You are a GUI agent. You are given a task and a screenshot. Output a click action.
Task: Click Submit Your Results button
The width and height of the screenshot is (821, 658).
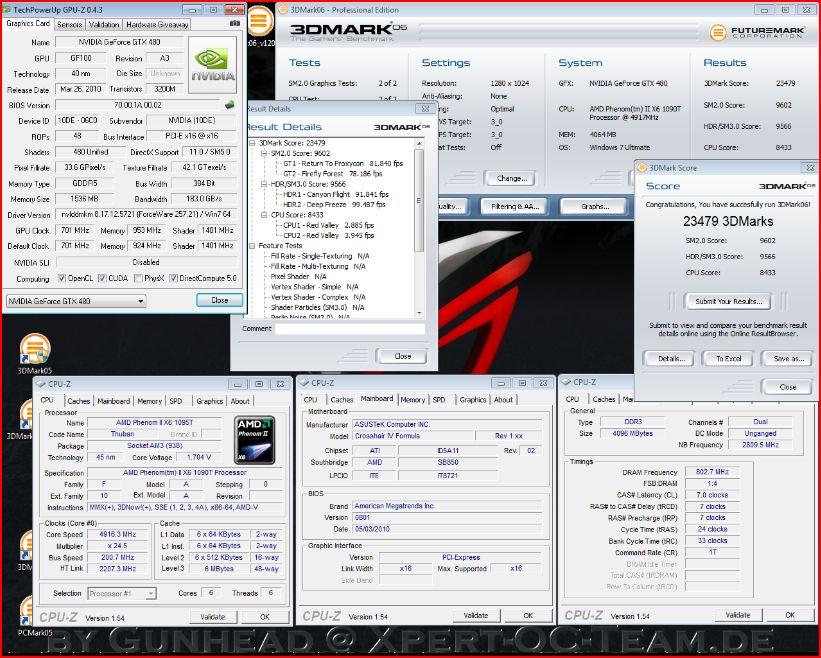click(x=728, y=301)
